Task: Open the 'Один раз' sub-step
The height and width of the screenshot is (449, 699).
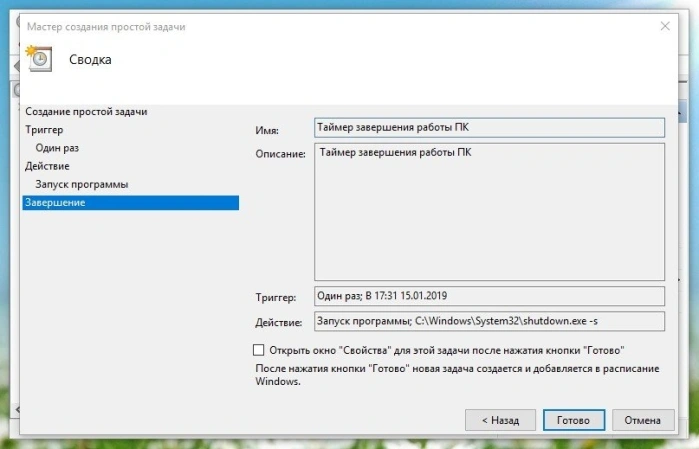Action: click(57, 148)
